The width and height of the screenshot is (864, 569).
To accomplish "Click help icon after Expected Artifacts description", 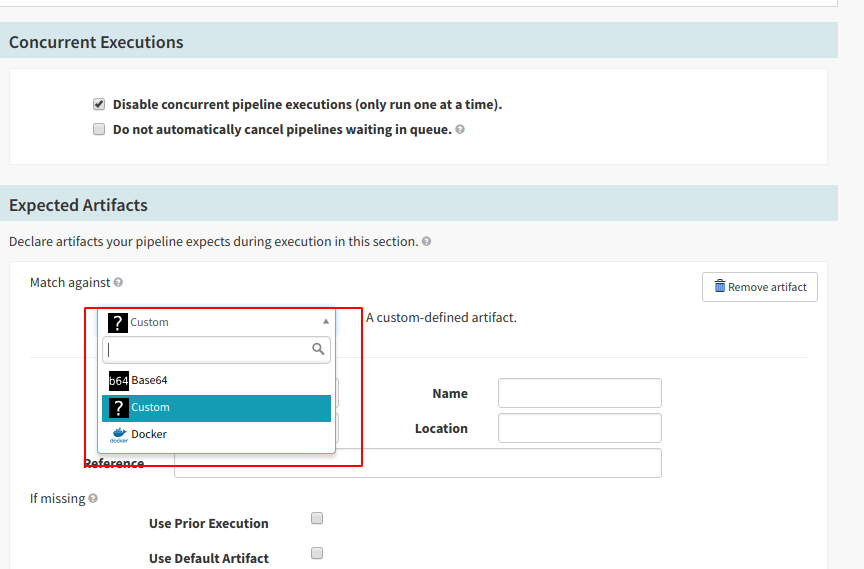I will click(x=427, y=242).
